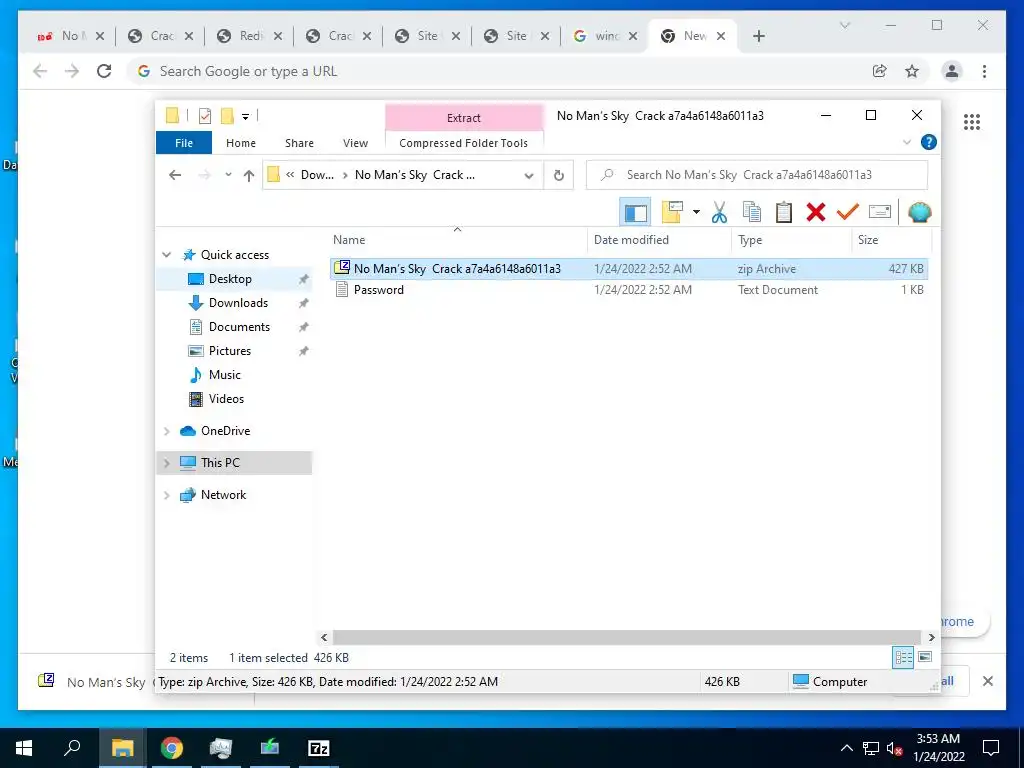Open Desktop in the navigation pane
The height and width of the screenshot is (768, 1024).
(x=230, y=279)
